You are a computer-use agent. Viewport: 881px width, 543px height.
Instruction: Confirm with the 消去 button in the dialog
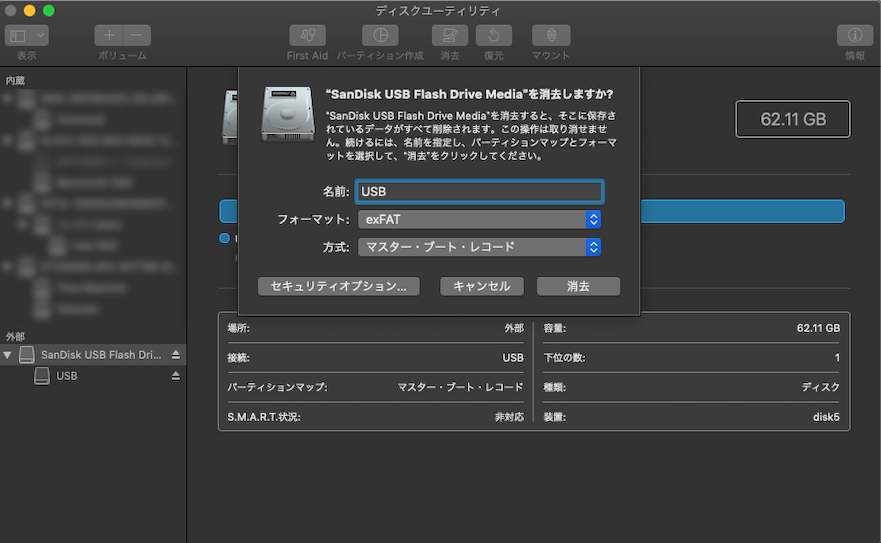pos(578,286)
